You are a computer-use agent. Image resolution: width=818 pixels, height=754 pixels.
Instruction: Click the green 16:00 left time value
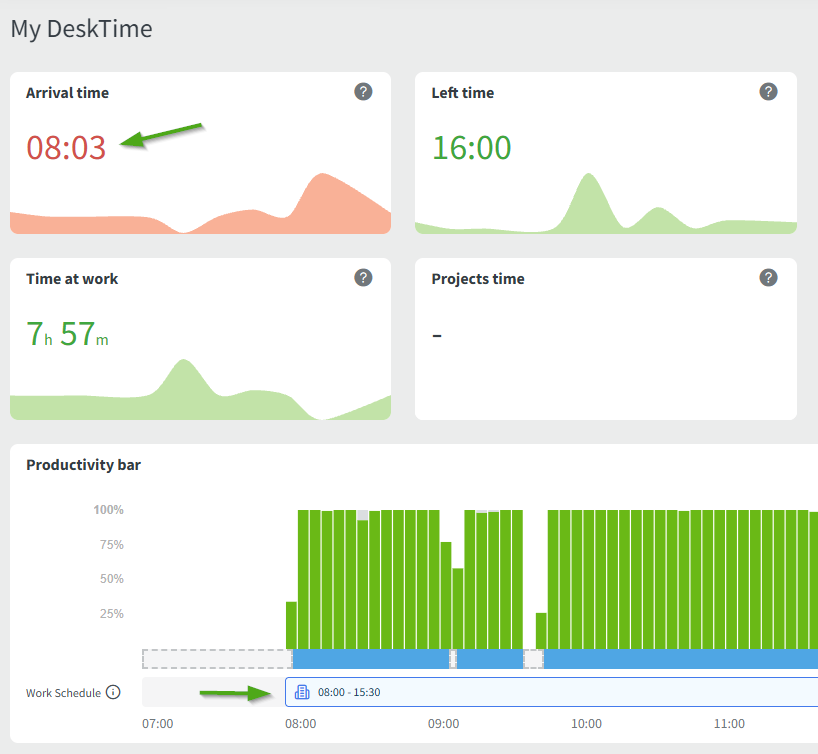471,148
